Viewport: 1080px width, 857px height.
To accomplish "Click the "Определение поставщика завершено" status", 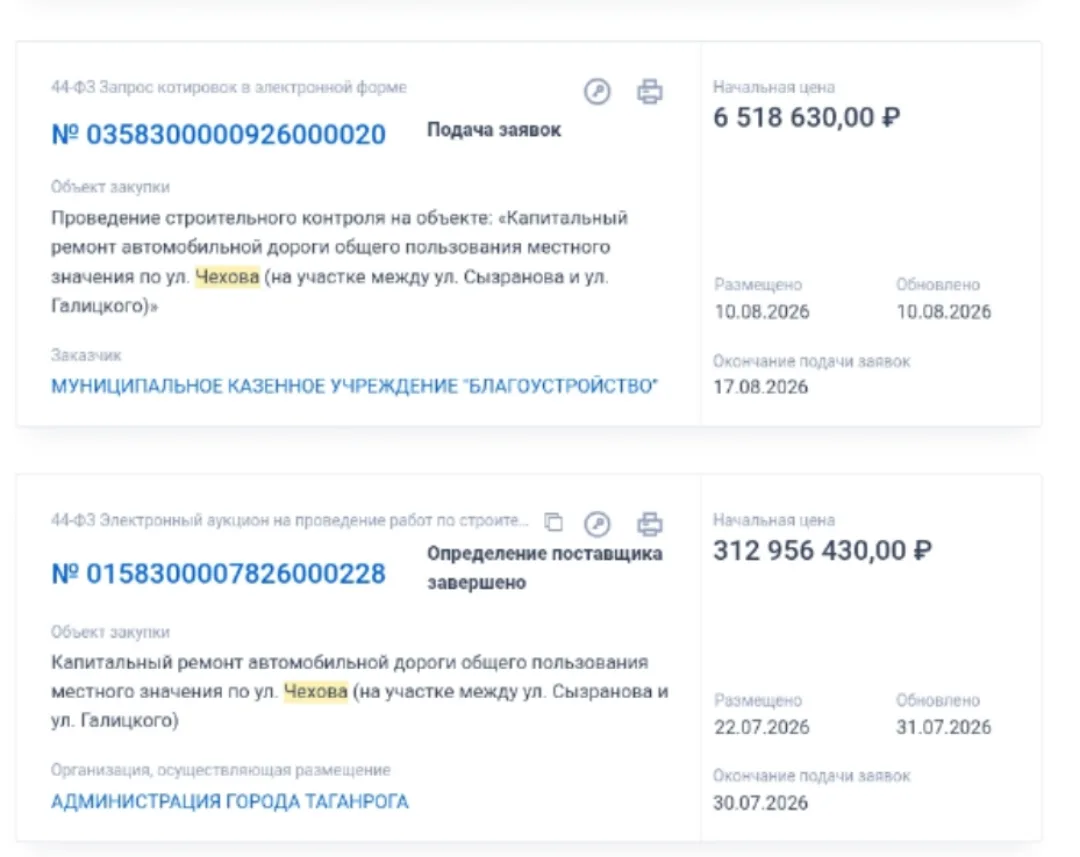I will [545, 568].
